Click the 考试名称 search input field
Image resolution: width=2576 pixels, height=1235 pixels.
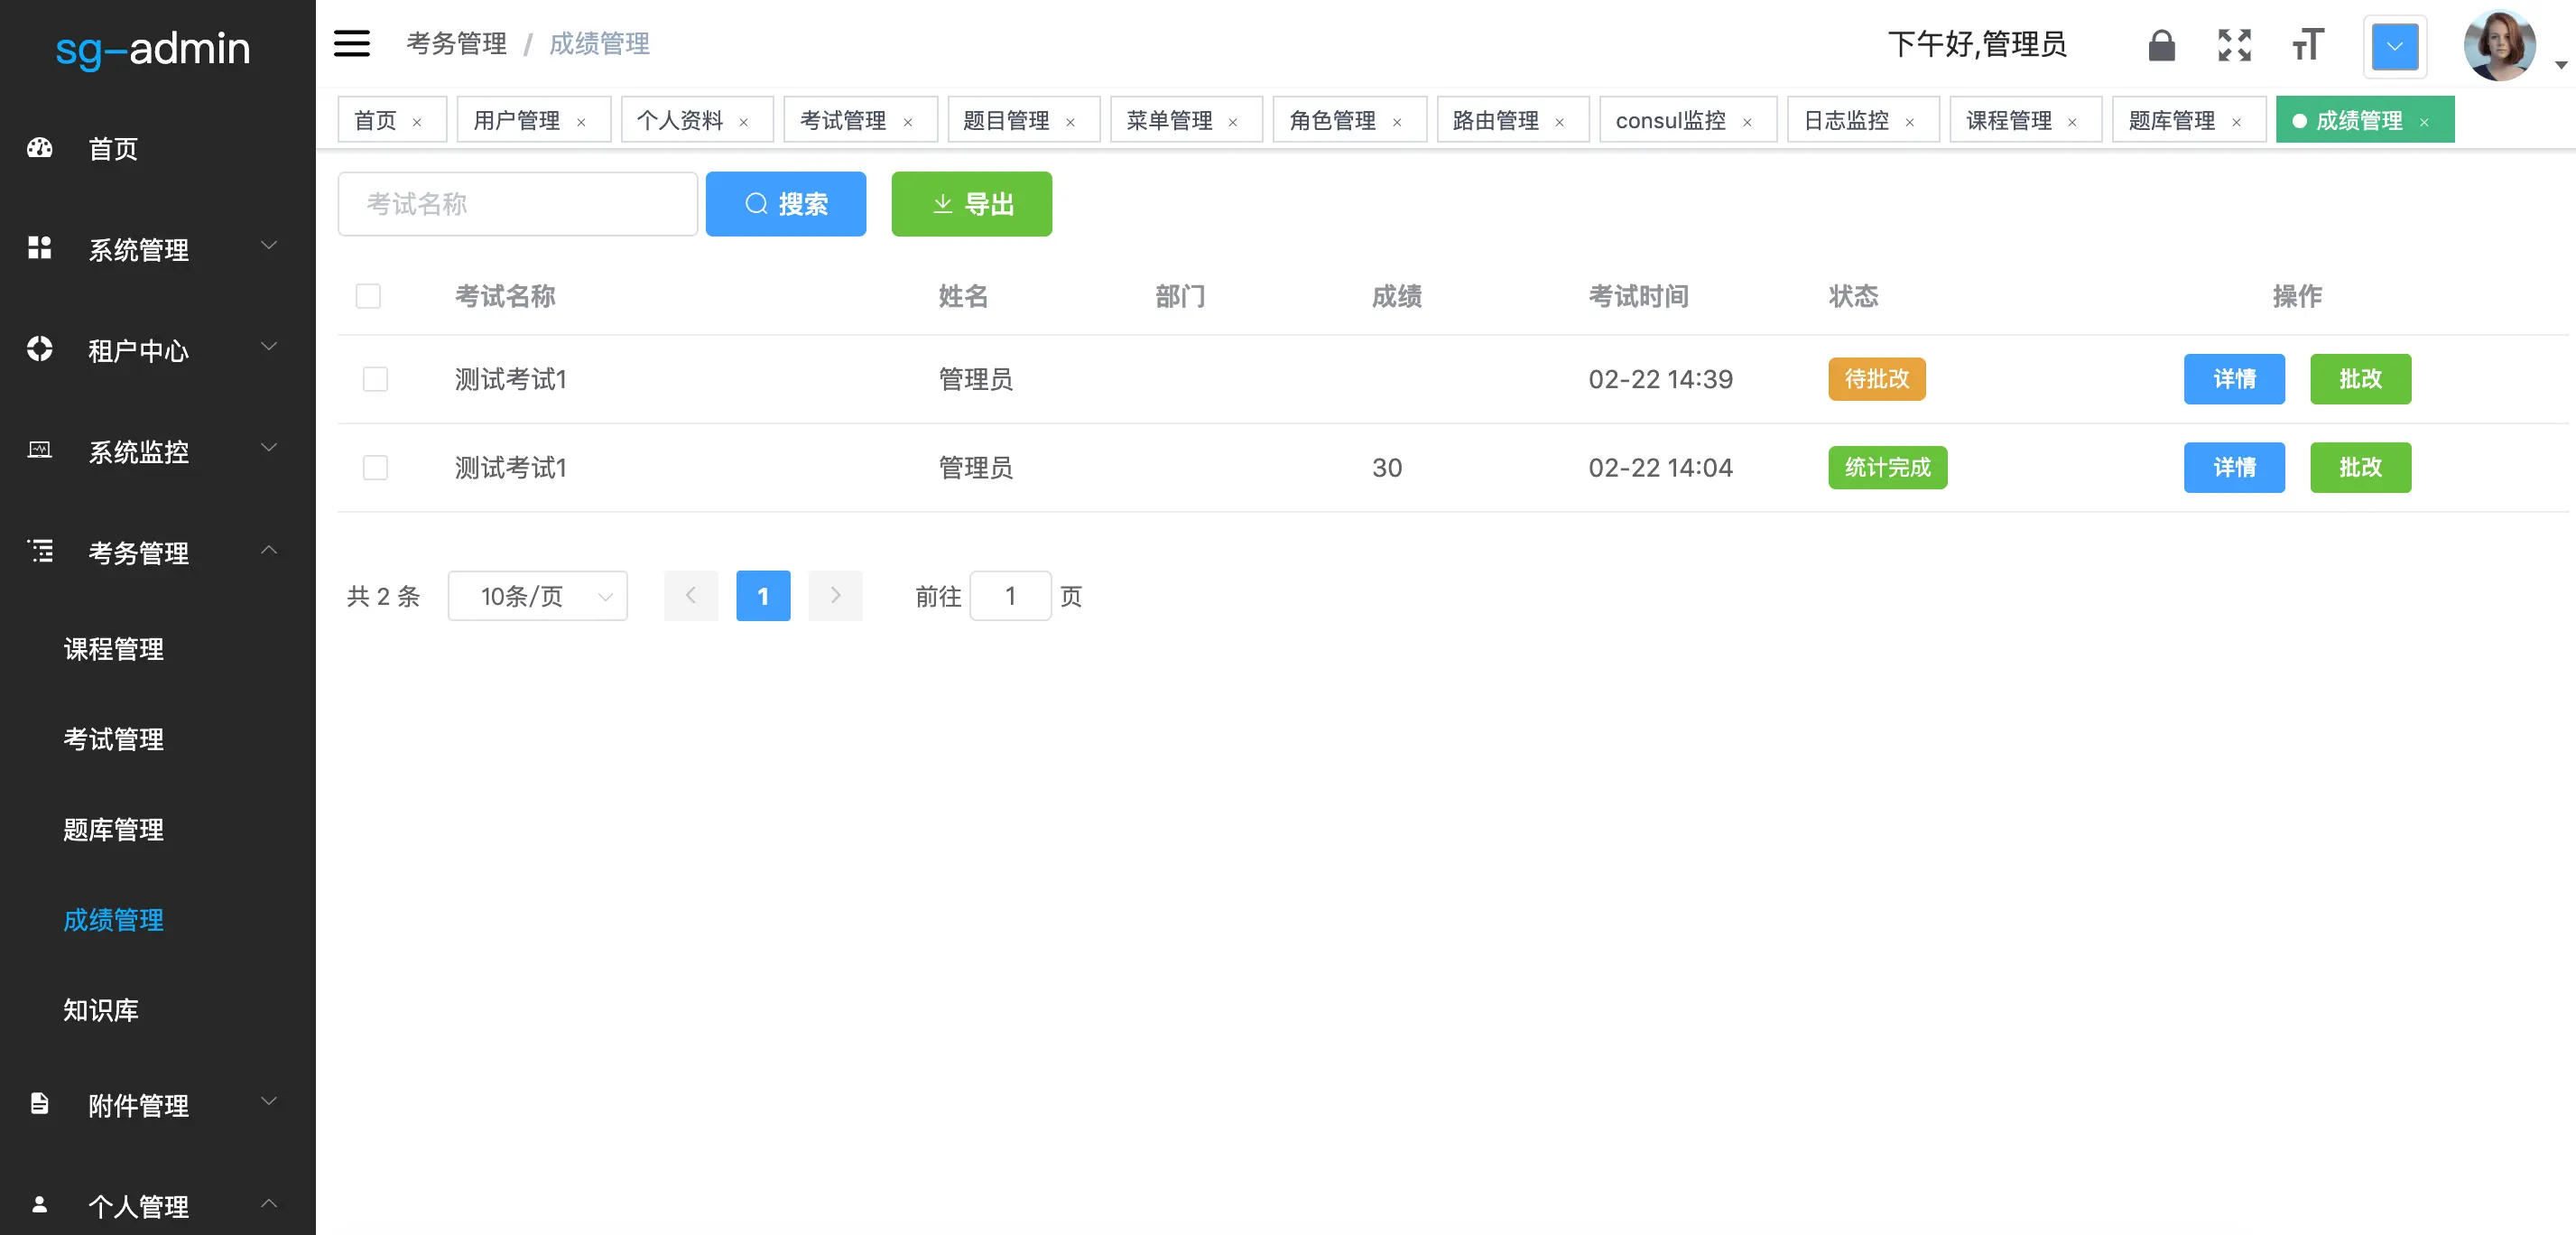(x=517, y=203)
